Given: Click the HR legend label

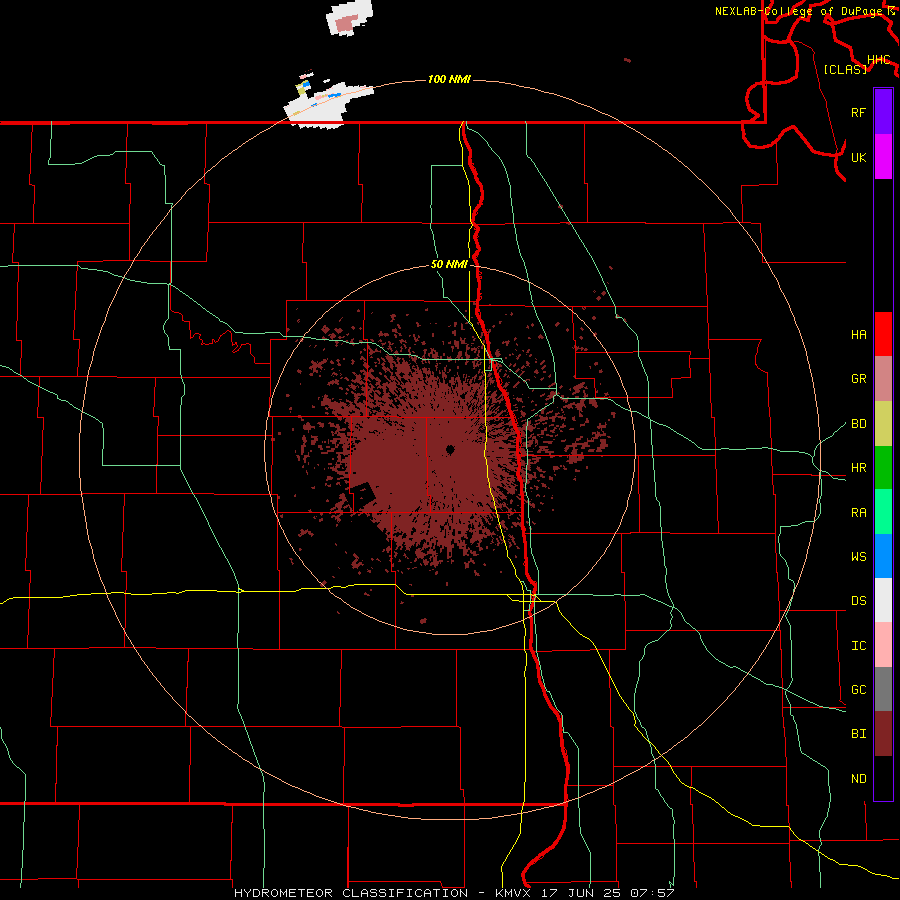Looking at the screenshot, I should [858, 468].
